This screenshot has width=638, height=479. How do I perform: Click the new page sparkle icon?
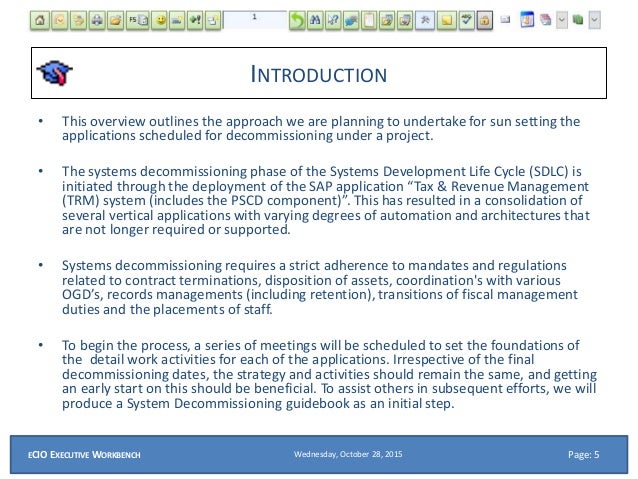pyautogui.click(x=213, y=20)
